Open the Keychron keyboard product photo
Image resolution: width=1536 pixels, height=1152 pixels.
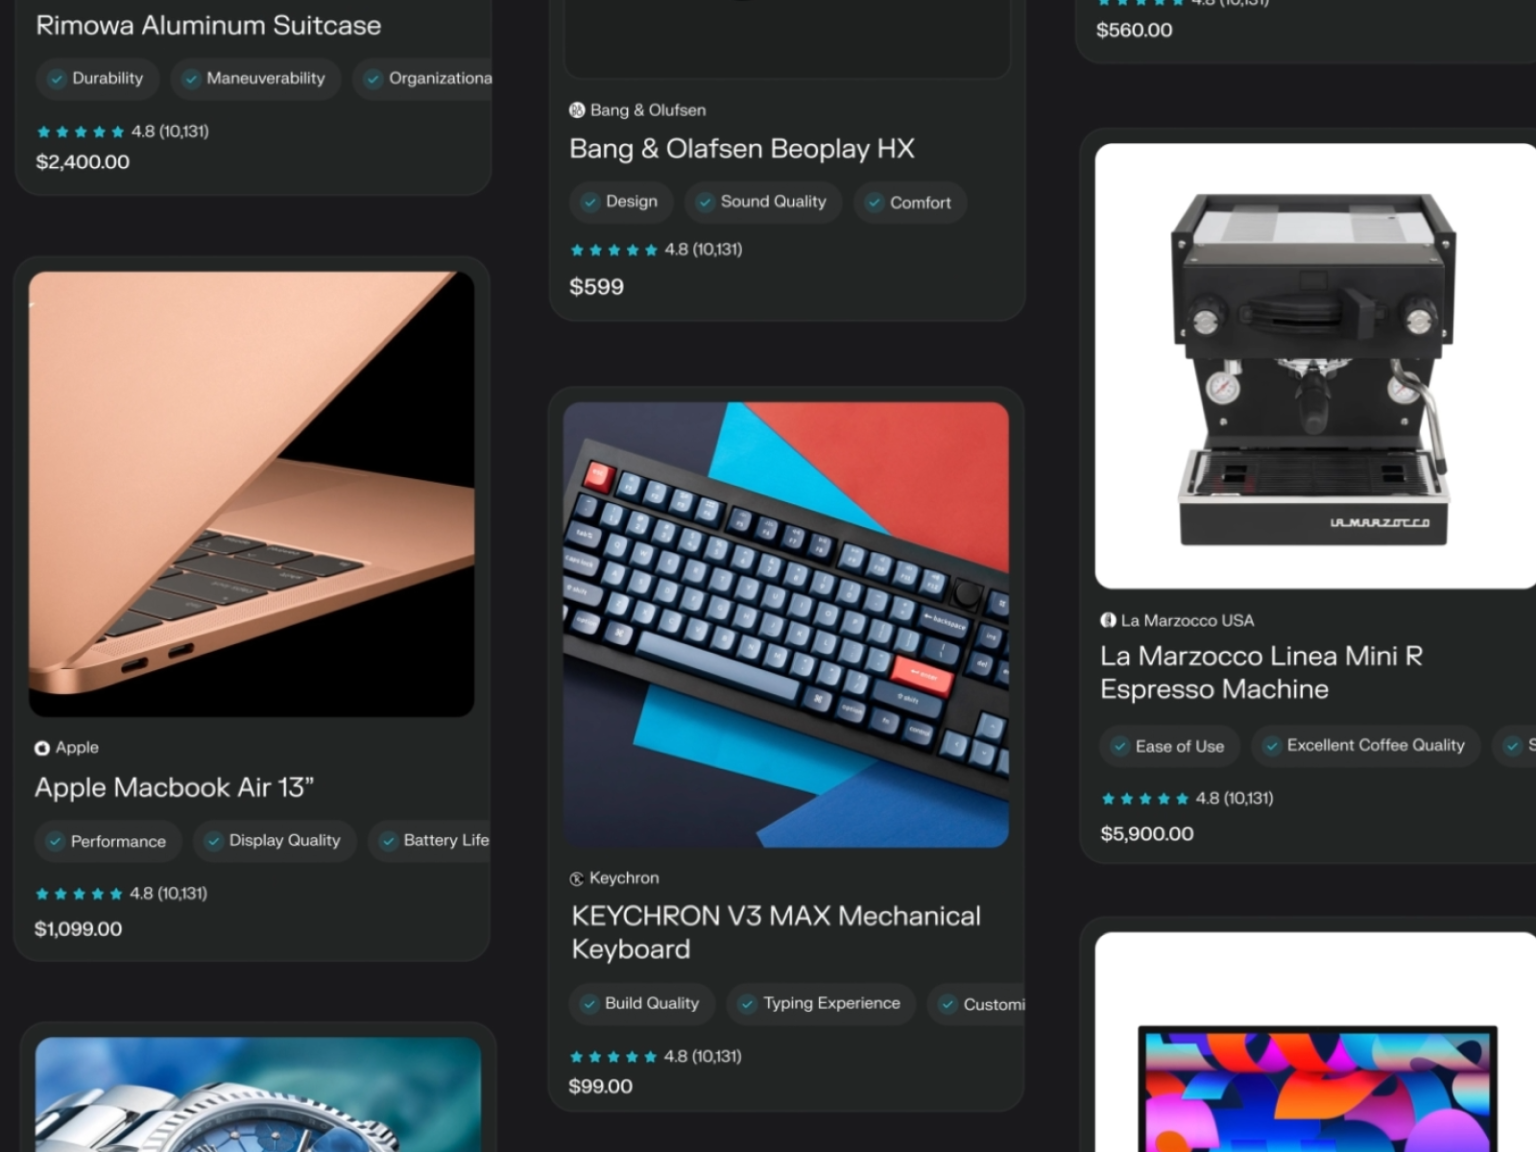tap(786, 625)
